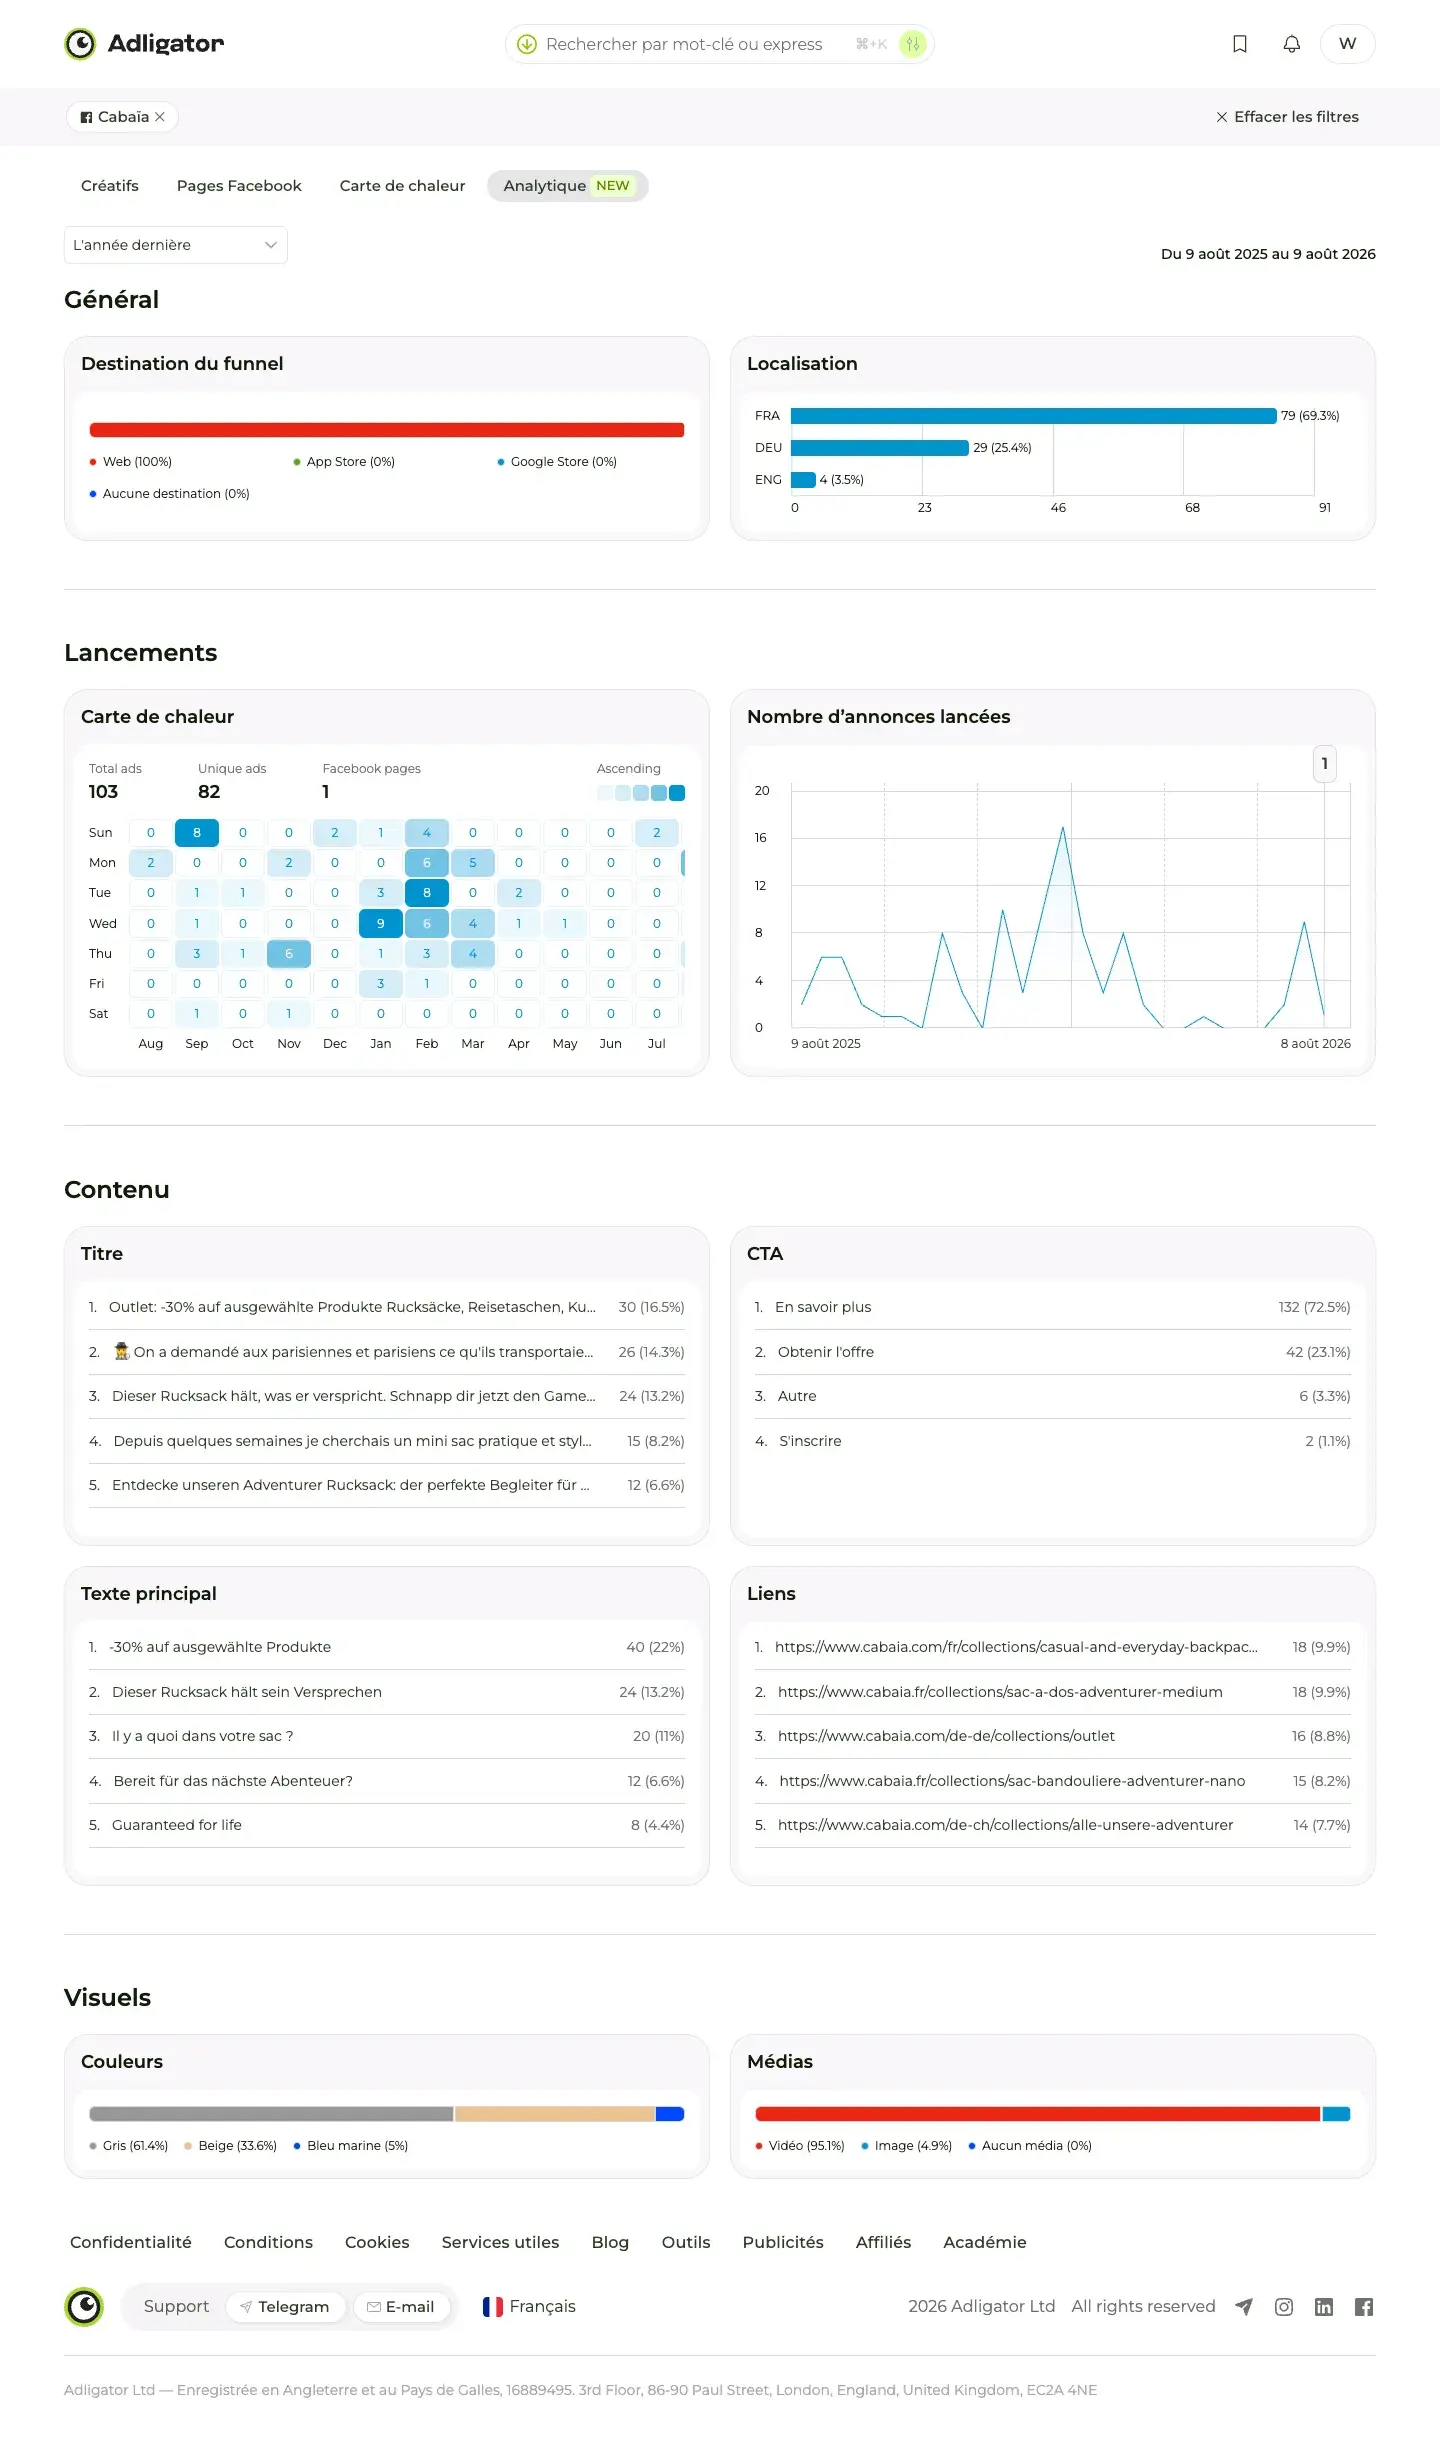Click the Facebook social icon in footer
1440x2440 pixels.
tap(1364, 2307)
